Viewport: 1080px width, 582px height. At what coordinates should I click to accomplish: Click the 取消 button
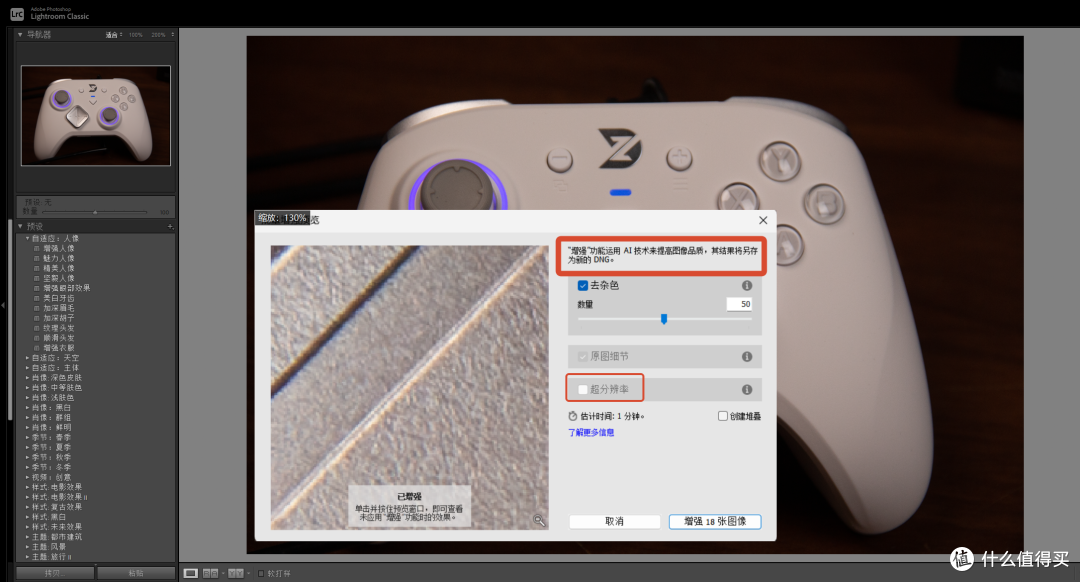point(614,521)
